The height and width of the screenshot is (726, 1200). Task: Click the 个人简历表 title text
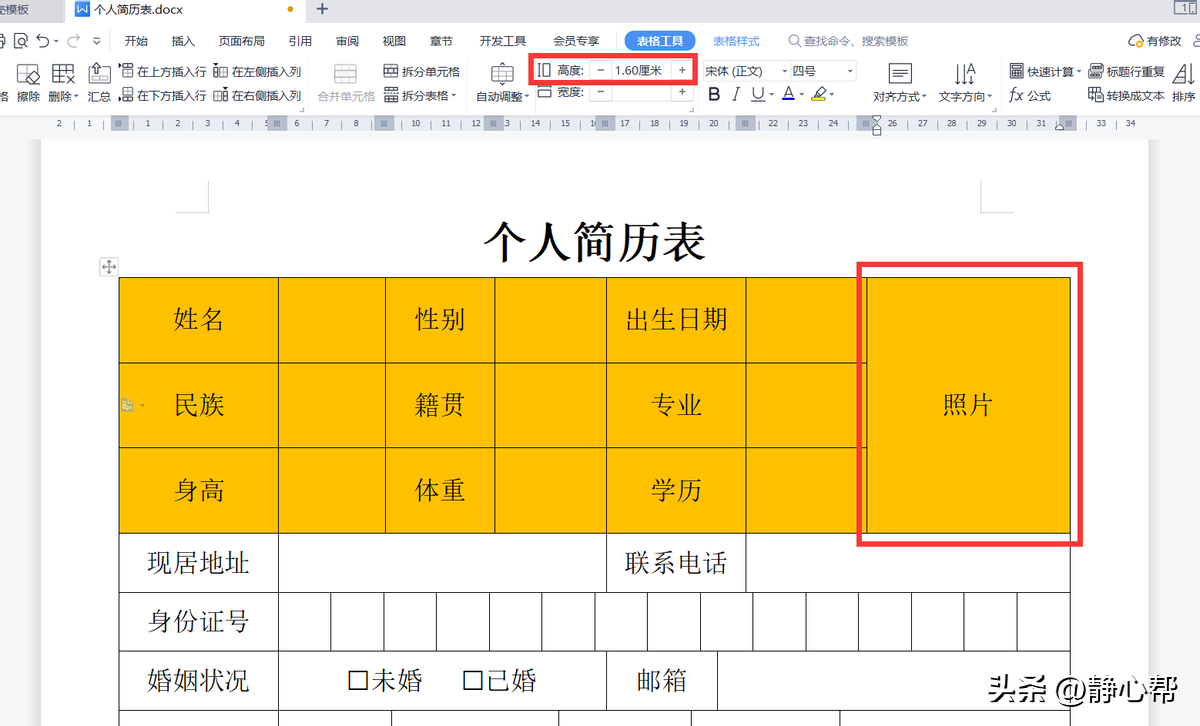click(x=595, y=242)
